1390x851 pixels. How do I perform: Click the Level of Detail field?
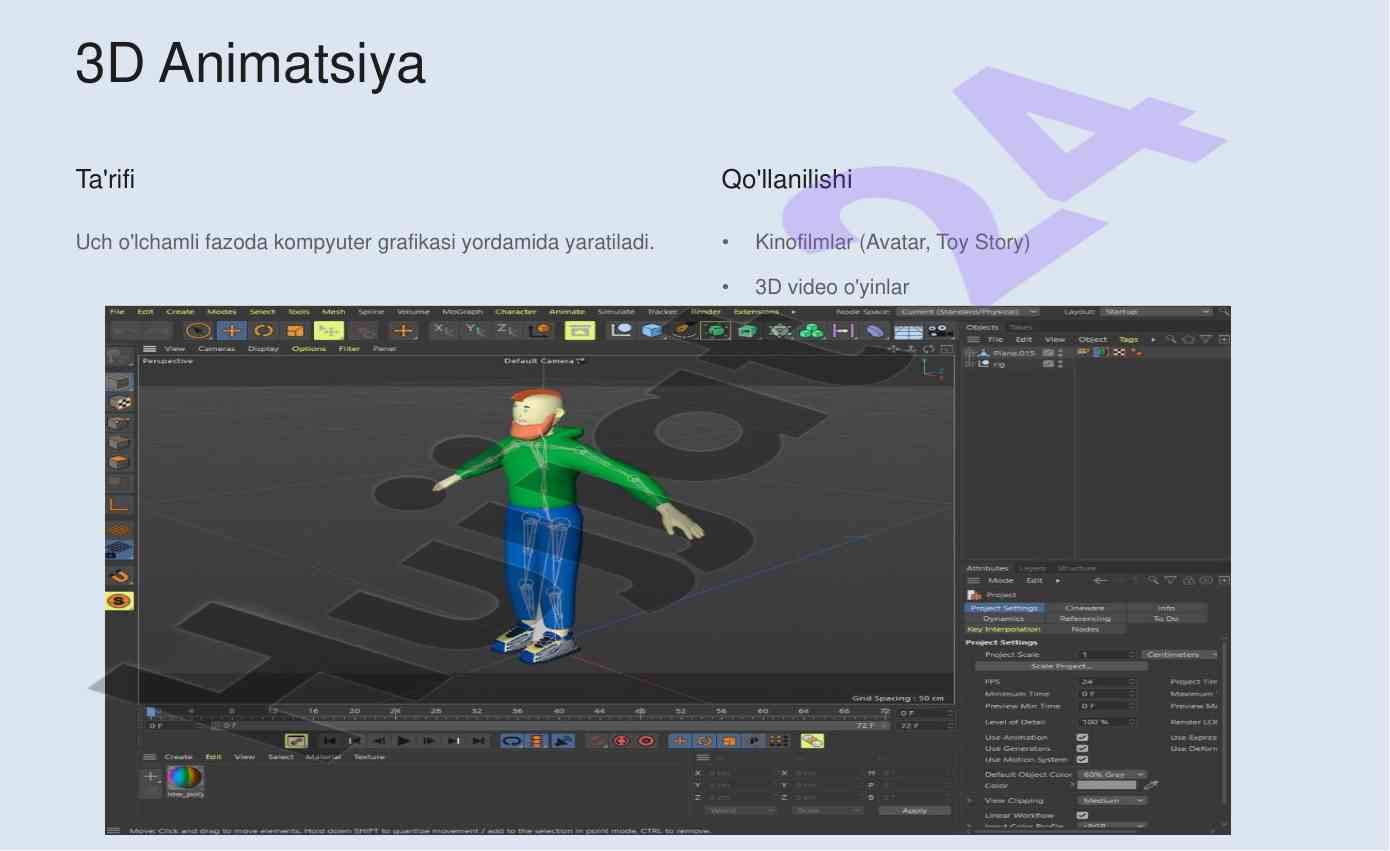point(1106,722)
